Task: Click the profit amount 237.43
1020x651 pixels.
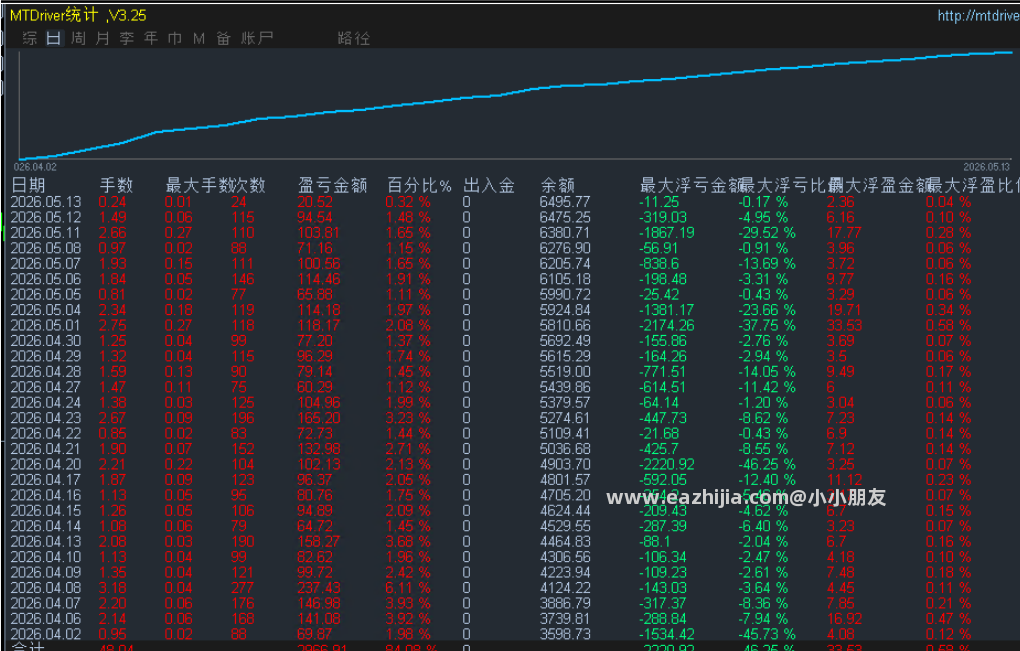Action: tap(319, 588)
